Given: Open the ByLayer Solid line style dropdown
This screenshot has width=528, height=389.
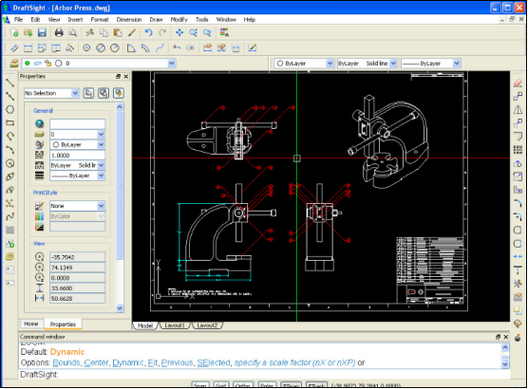Looking at the screenshot, I should (393, 63).
